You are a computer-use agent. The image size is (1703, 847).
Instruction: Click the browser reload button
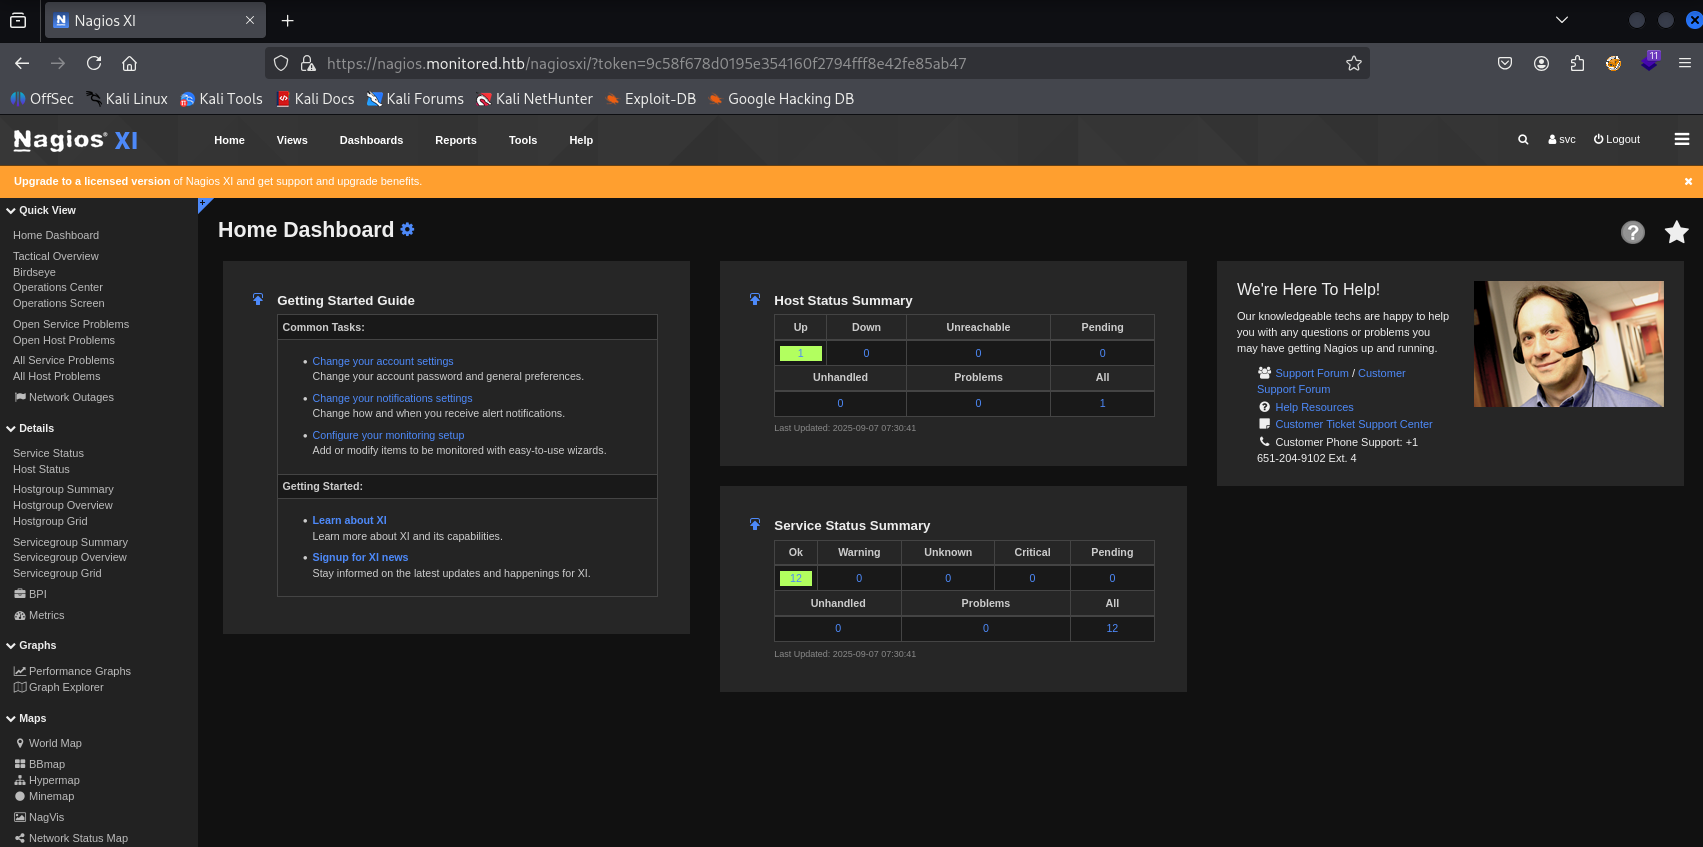pyautogui.click(x=94, y=63)
